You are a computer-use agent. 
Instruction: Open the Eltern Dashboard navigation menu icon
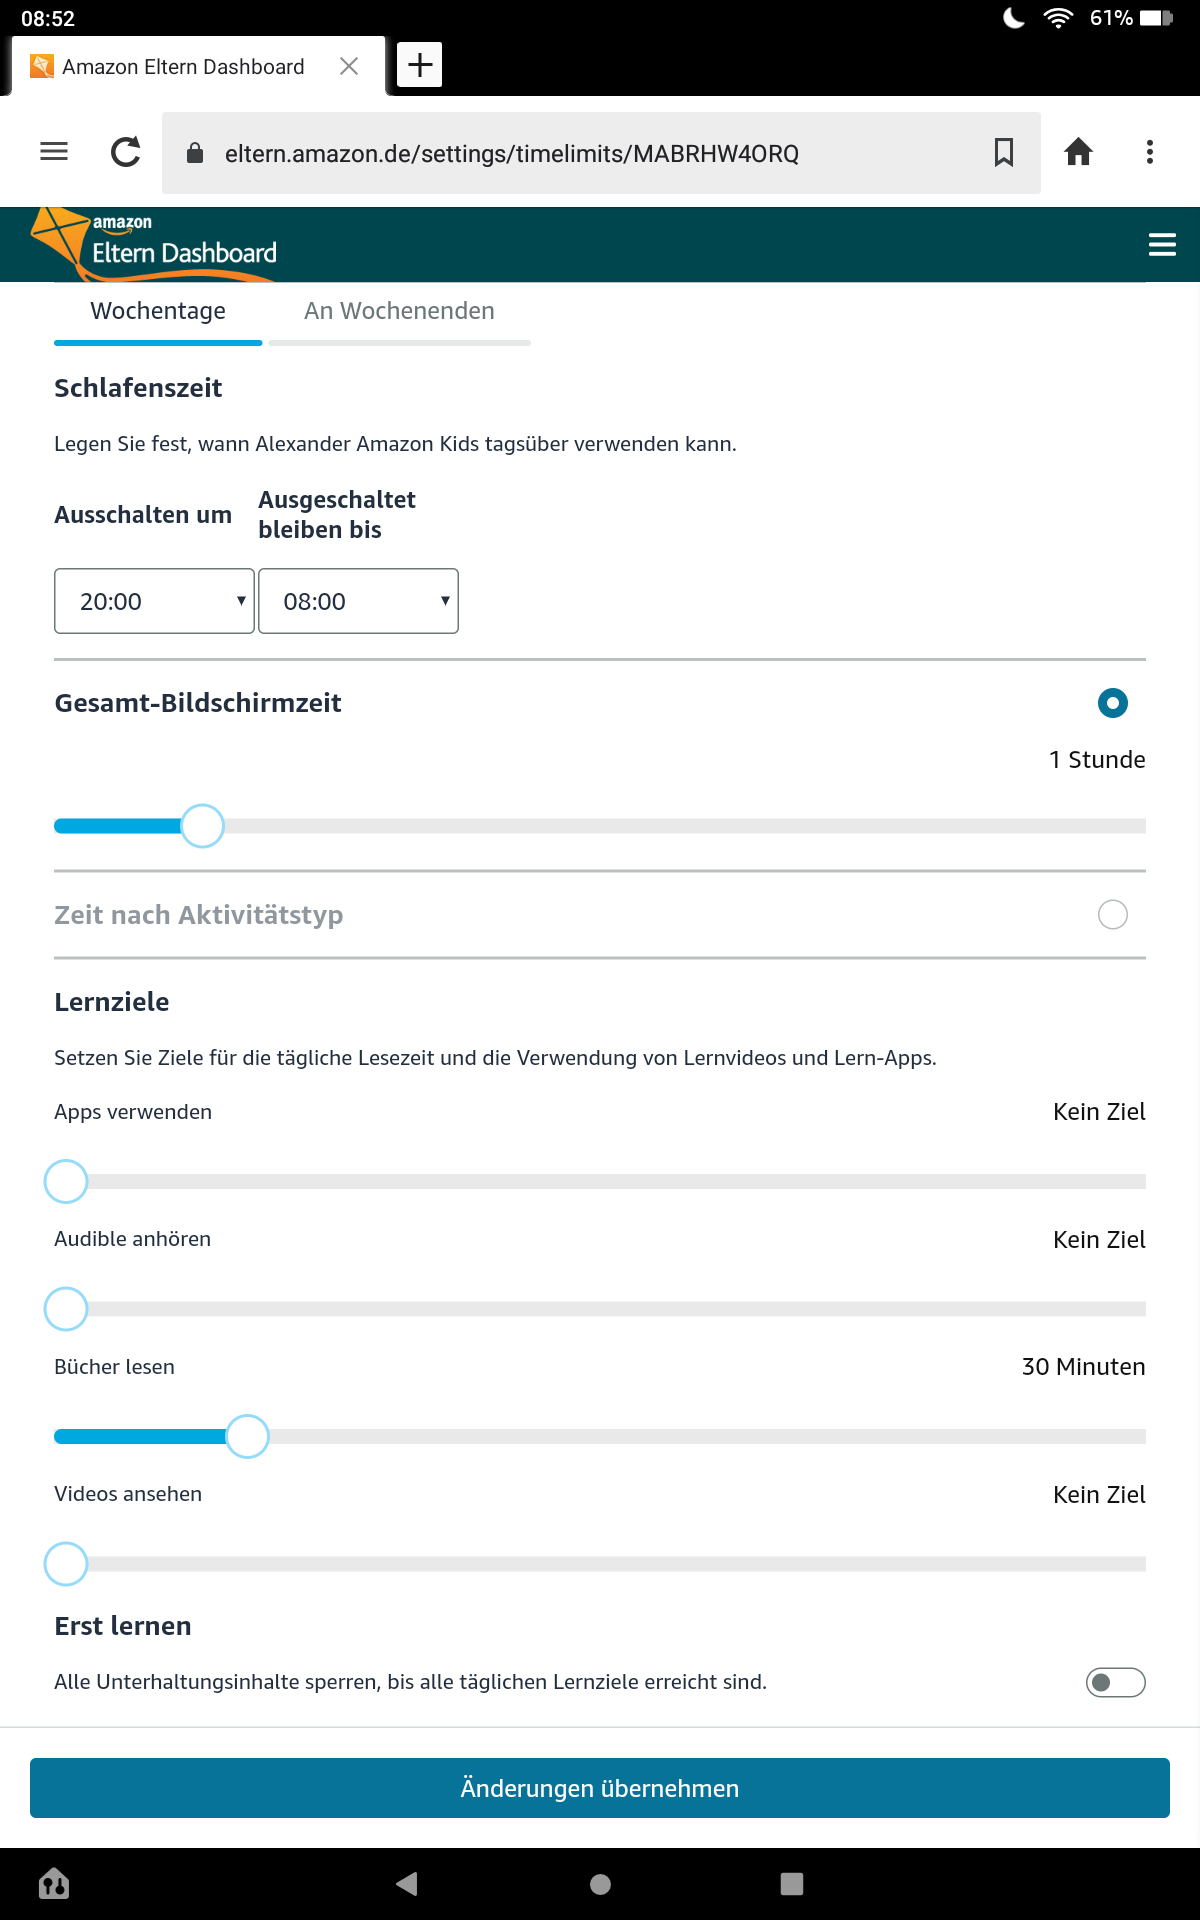1162,245
